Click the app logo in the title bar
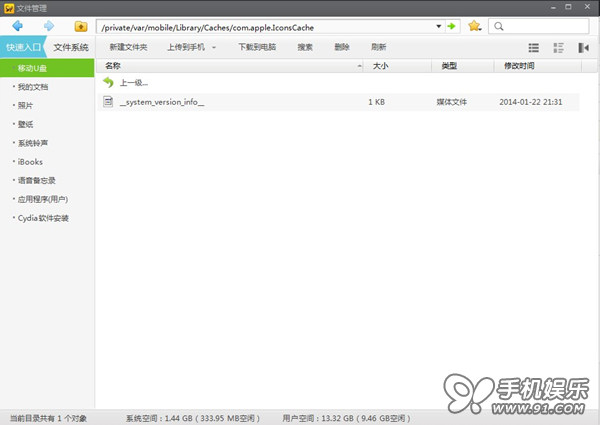The width and height of the screenshot is (600, 425). [x=9, y=8]
